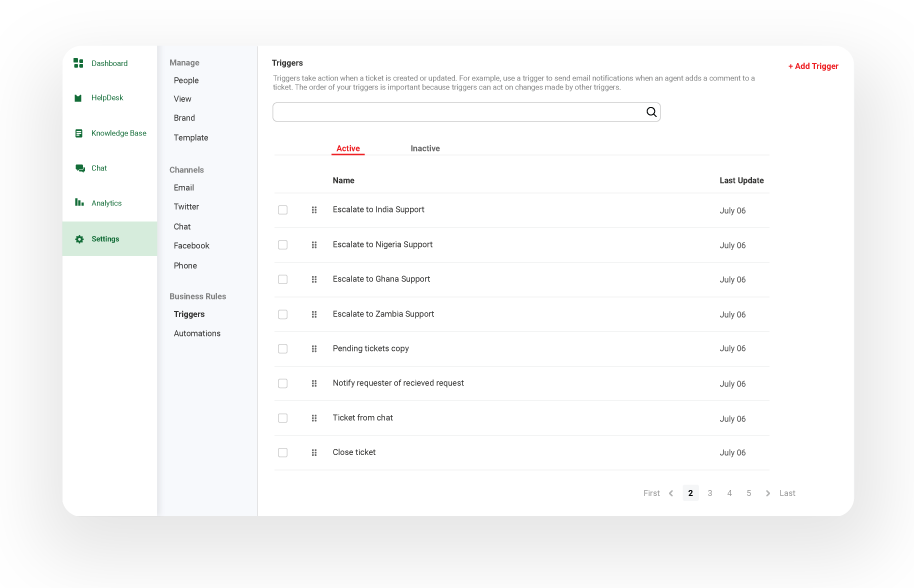Select the Active triggers tab
Screen dimensions: 914x588
click(x=348, y=148)
